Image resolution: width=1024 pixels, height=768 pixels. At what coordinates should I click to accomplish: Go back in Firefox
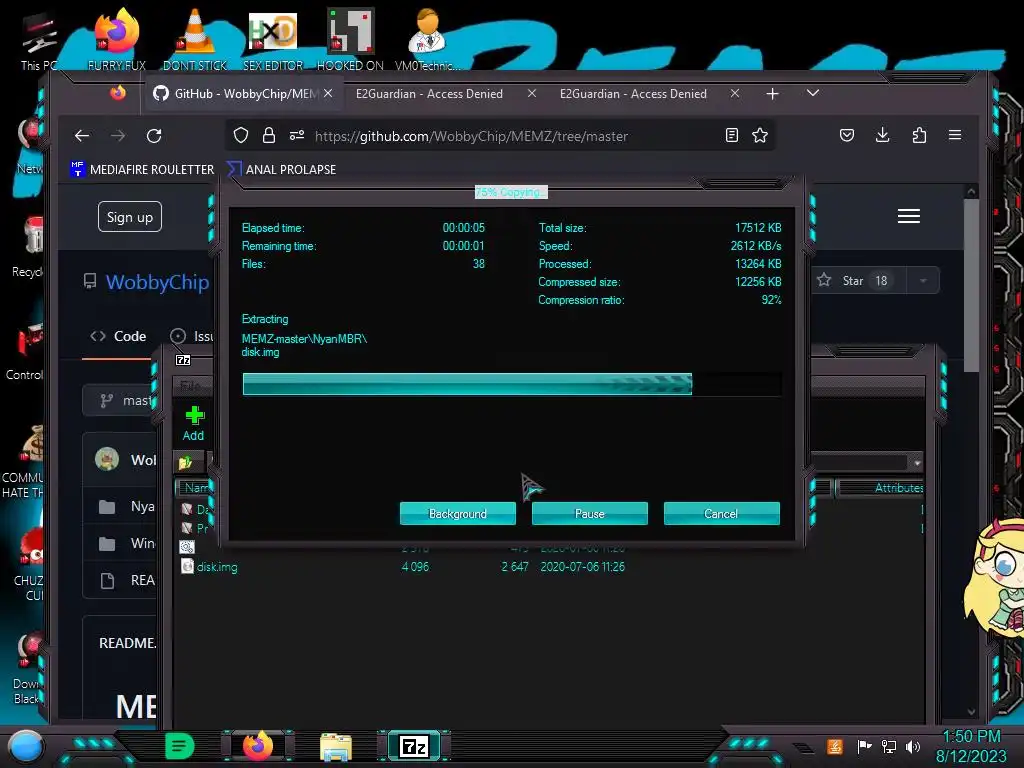(x=82, y=136)
